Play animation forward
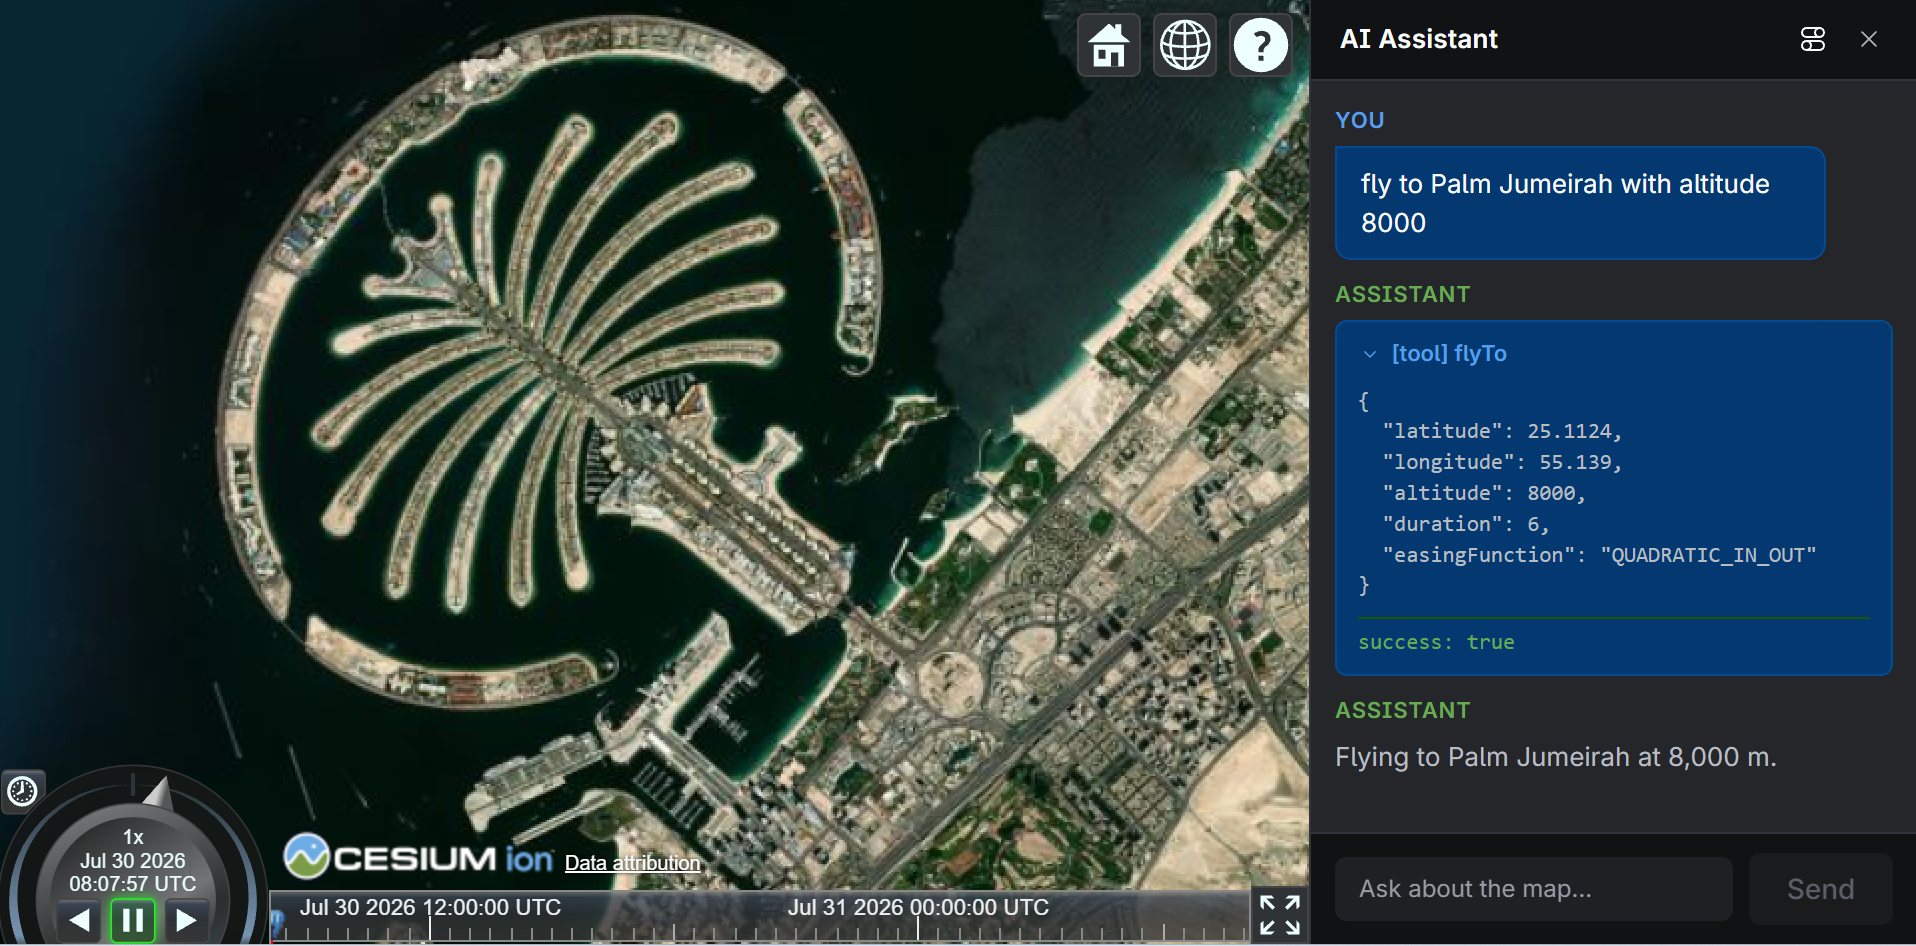 tap(186, 919)
